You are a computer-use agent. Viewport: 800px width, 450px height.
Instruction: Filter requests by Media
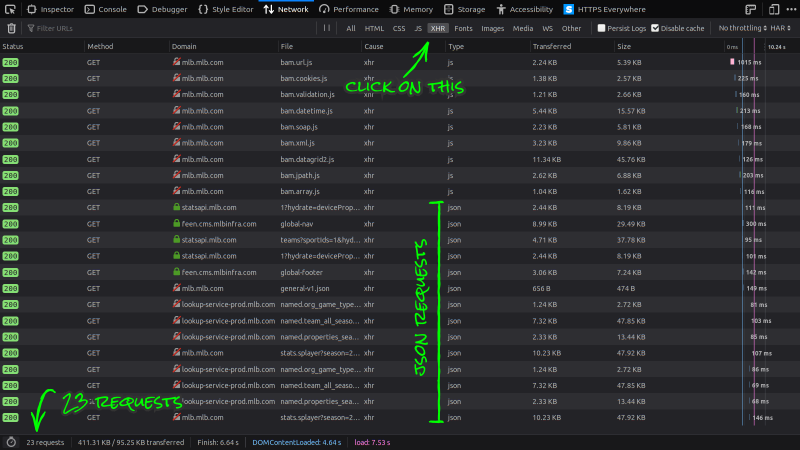click(x=522, y=28)
